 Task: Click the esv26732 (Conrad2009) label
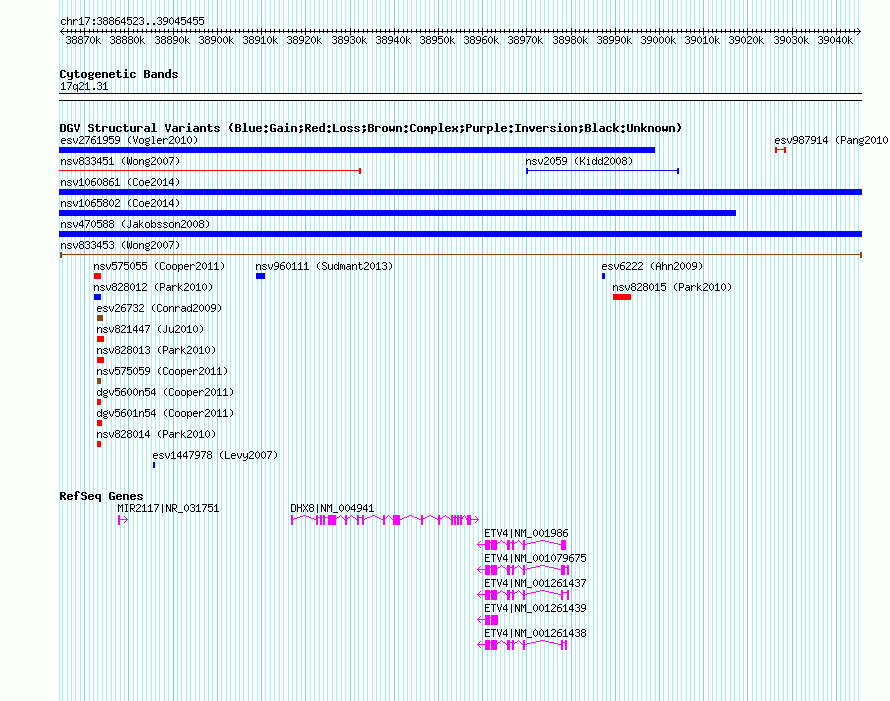(159, 308)
